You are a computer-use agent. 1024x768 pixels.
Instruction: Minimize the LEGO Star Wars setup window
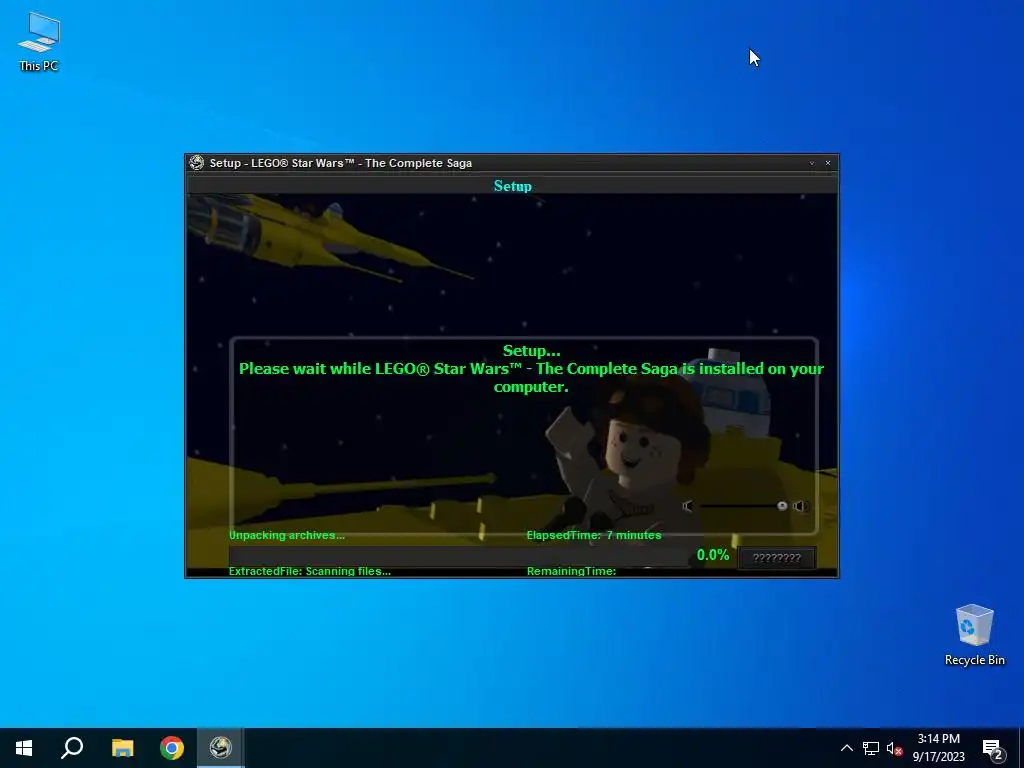[x=812, y=163]
